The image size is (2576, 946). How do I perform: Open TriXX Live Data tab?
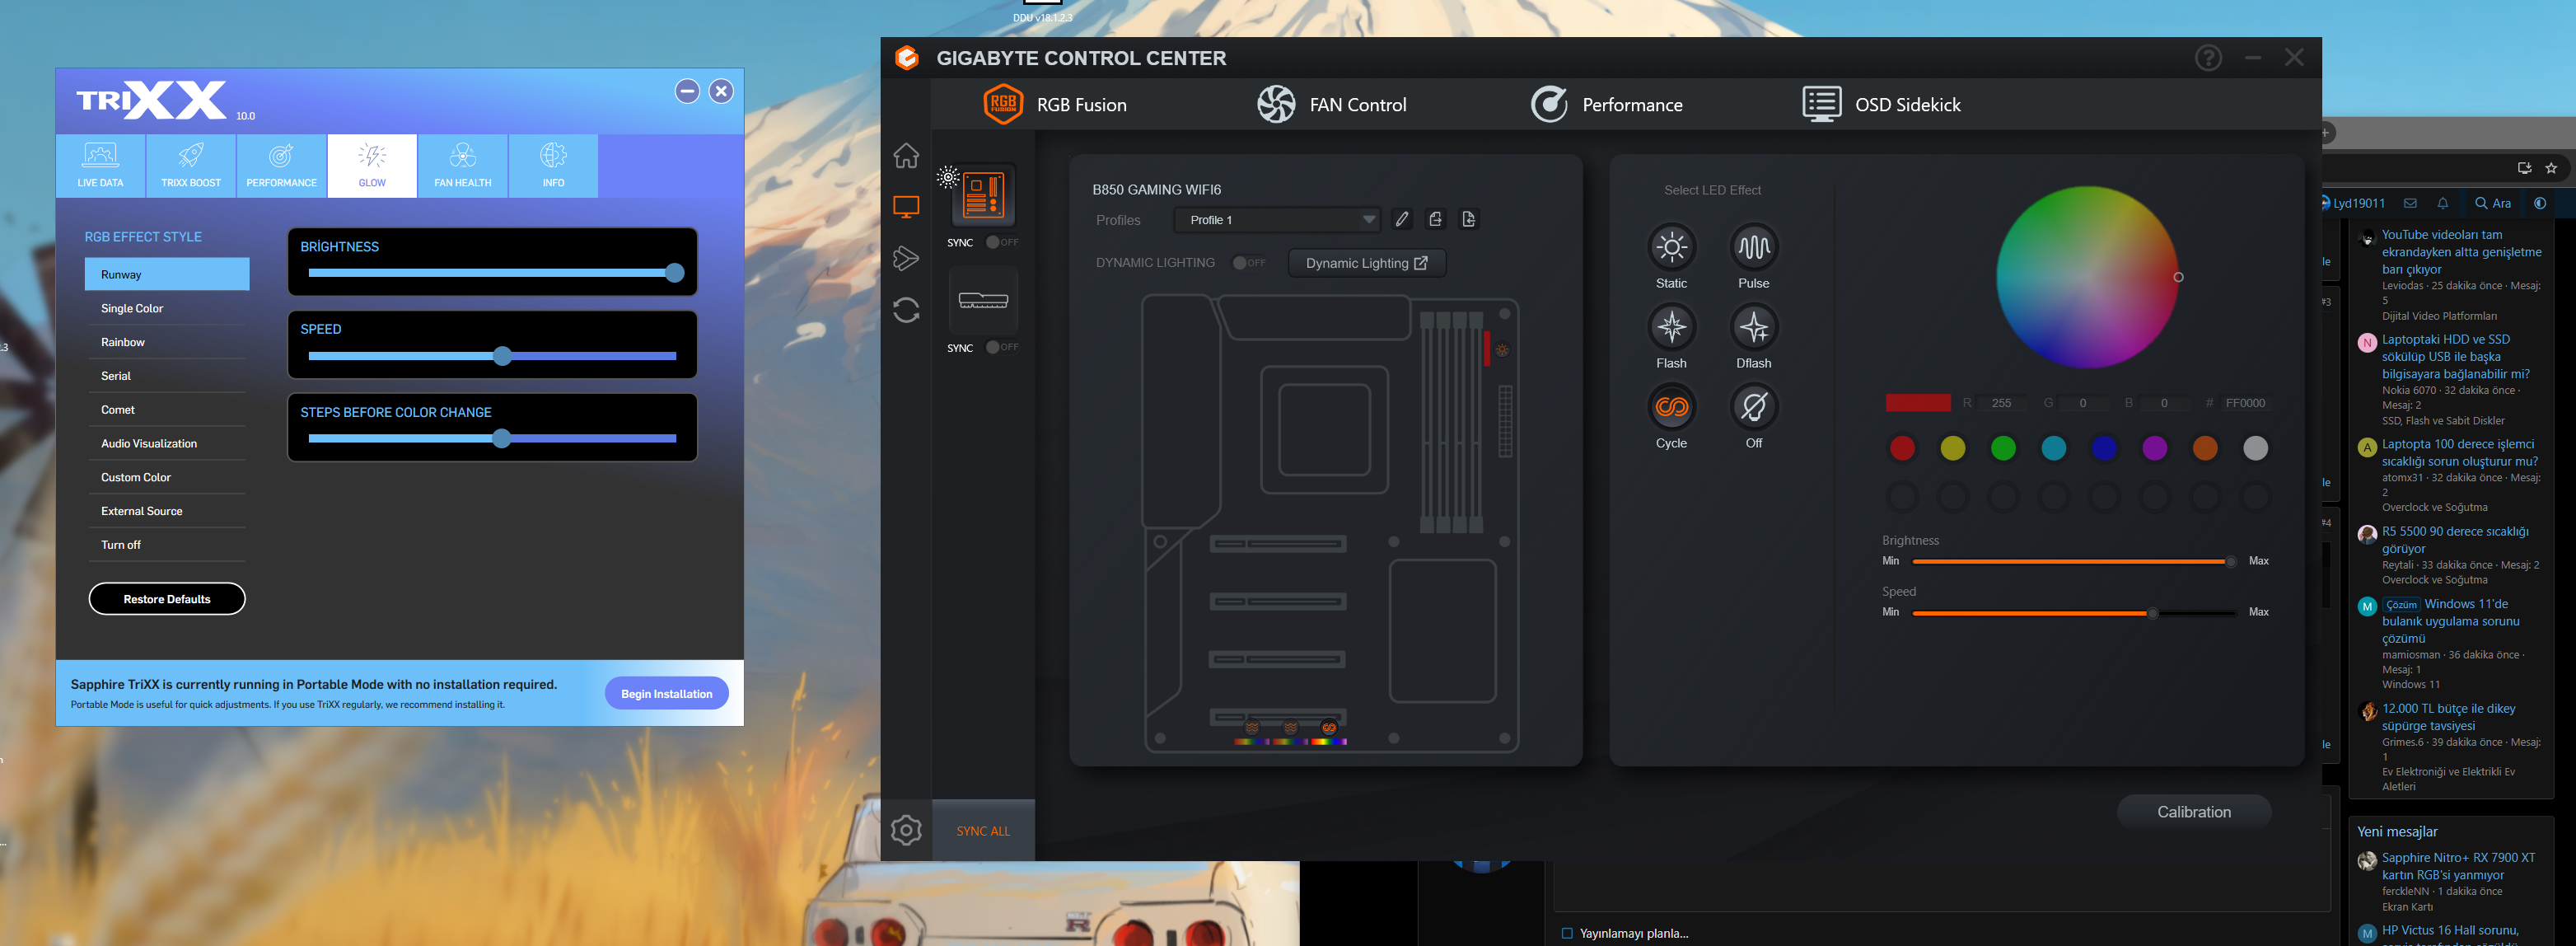point(100,165)
